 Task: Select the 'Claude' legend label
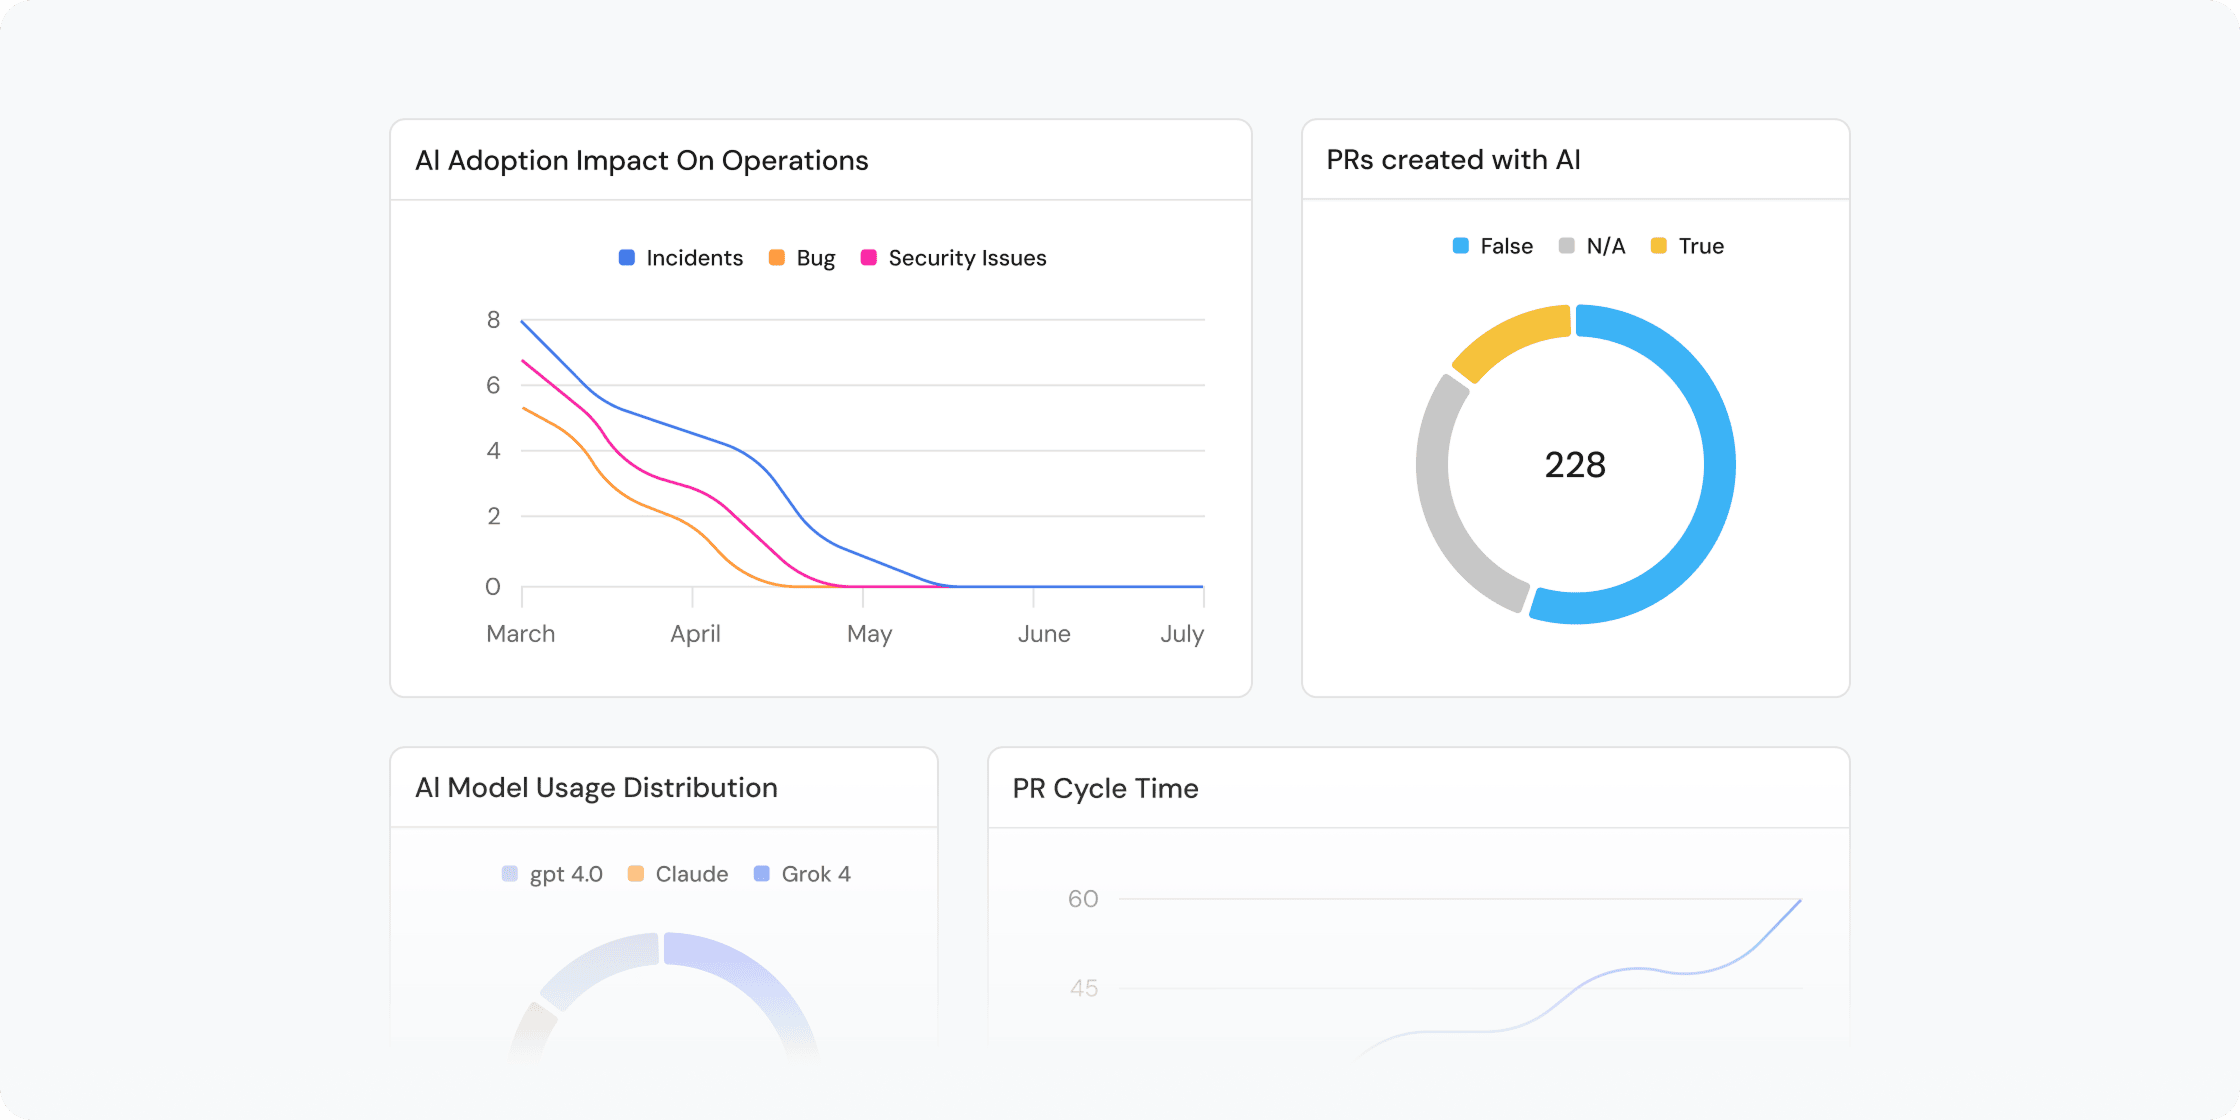(692, 874)
